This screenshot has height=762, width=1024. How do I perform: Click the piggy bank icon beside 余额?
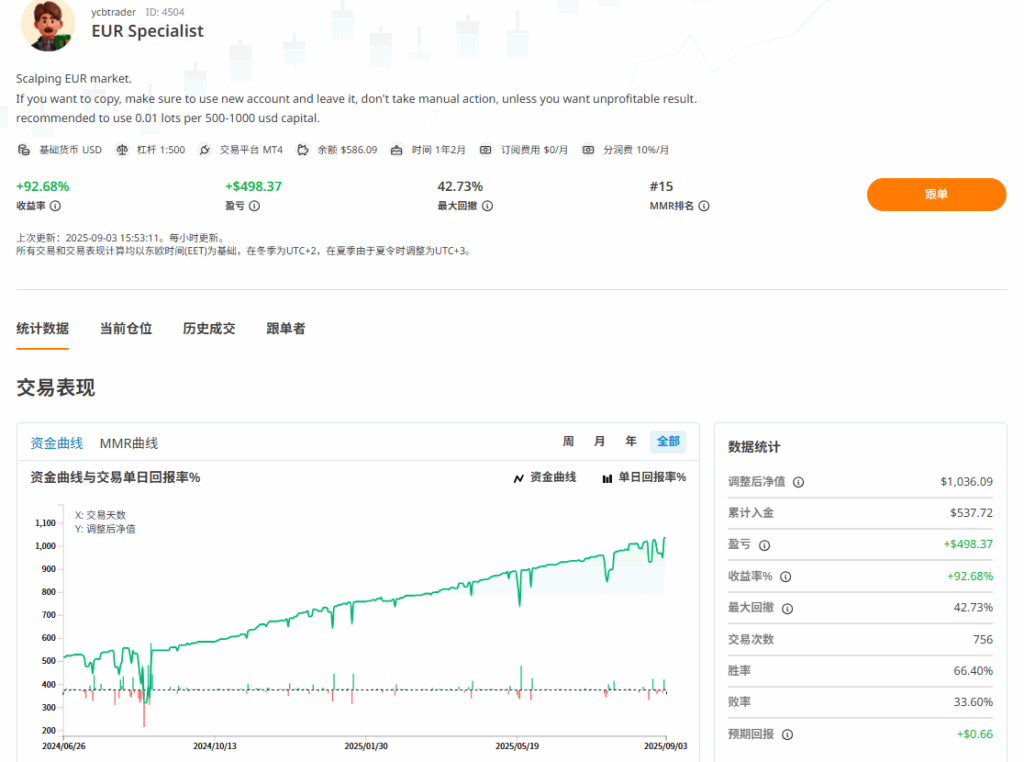[x=303, y=150]
